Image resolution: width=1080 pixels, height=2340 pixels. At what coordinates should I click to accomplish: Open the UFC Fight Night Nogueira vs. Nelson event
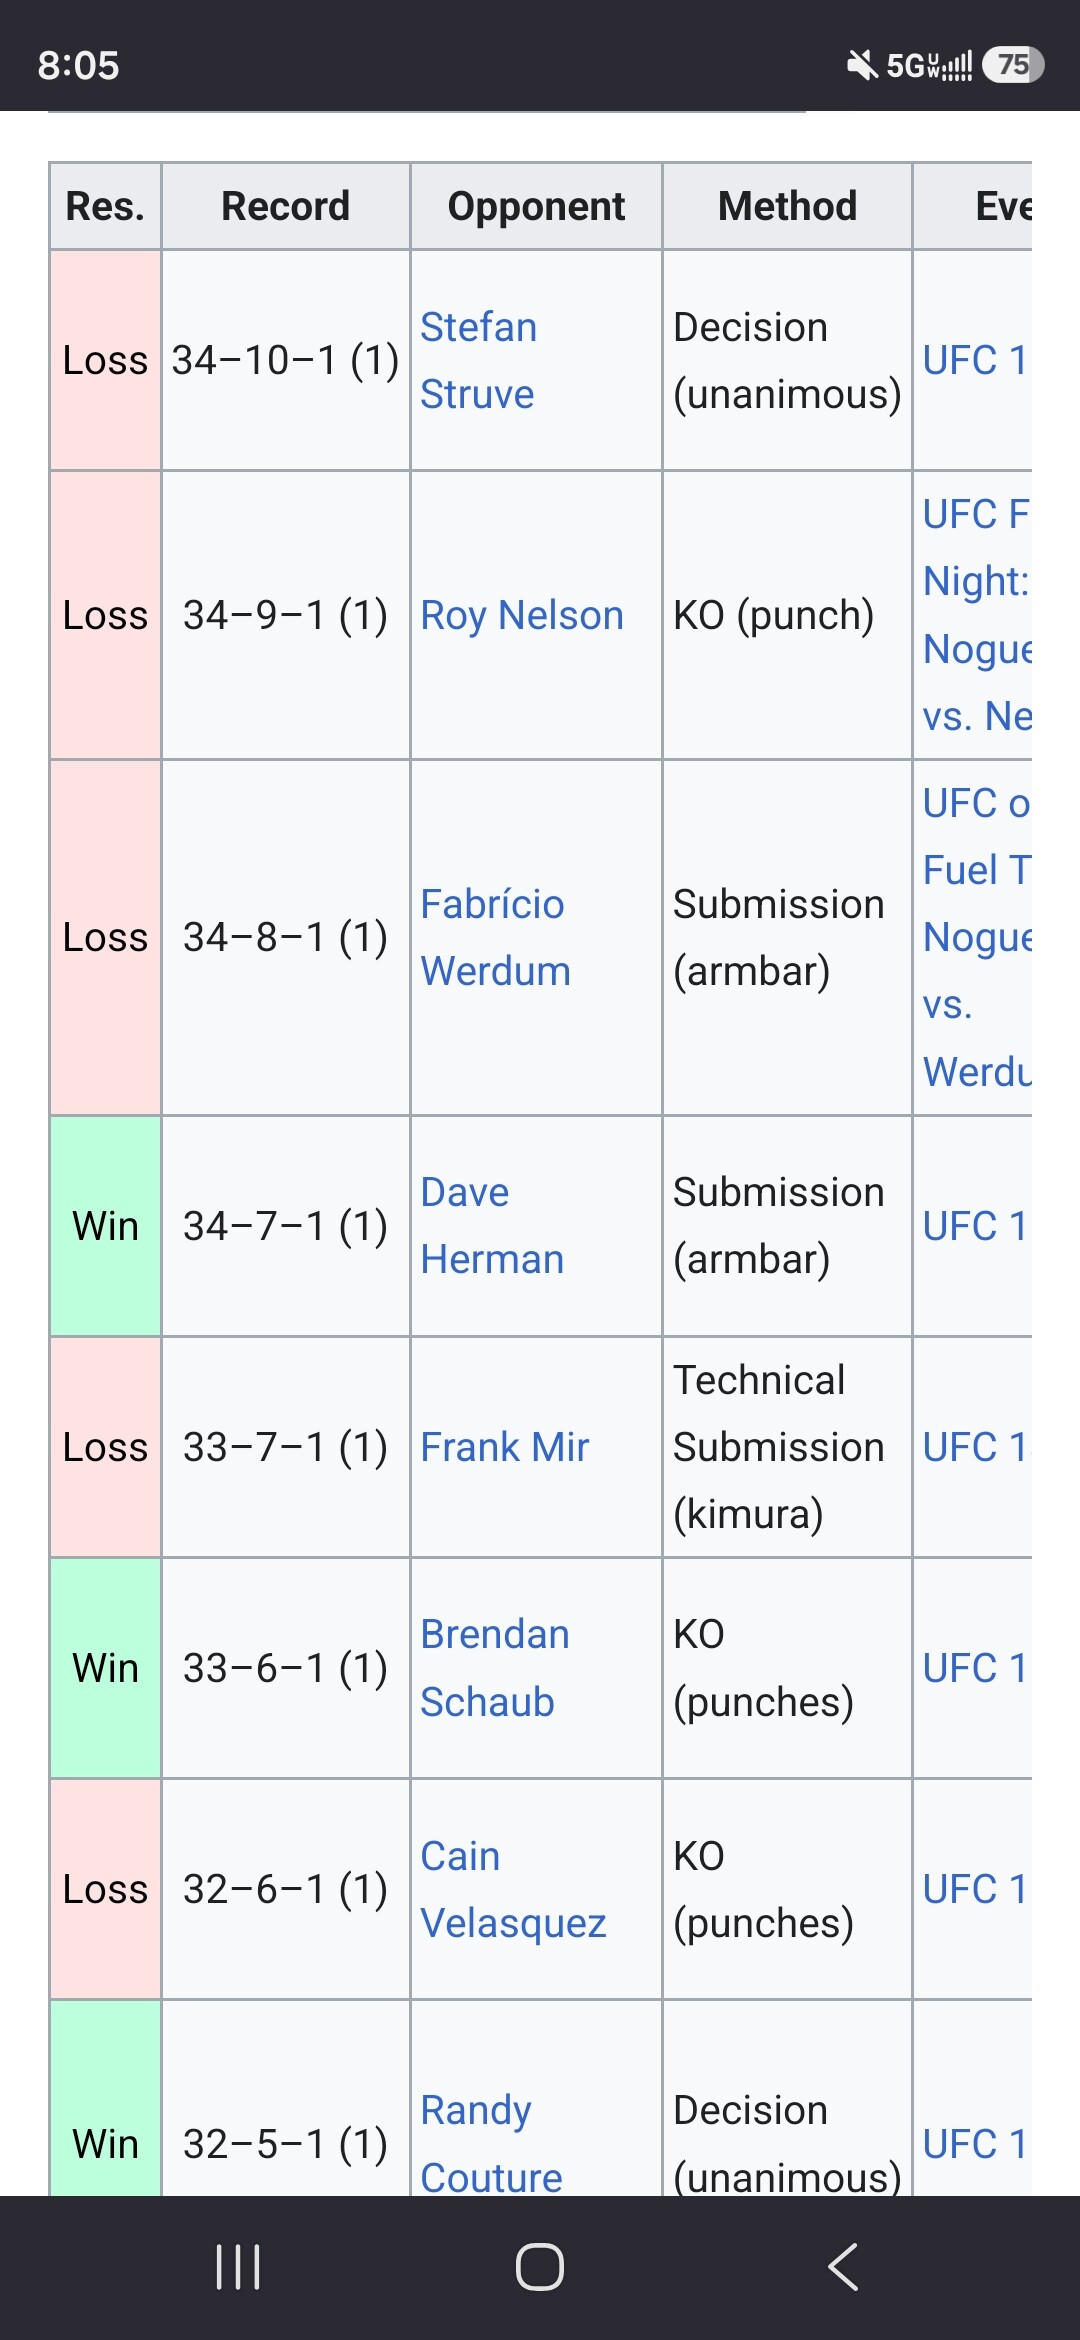pos(977,615)
